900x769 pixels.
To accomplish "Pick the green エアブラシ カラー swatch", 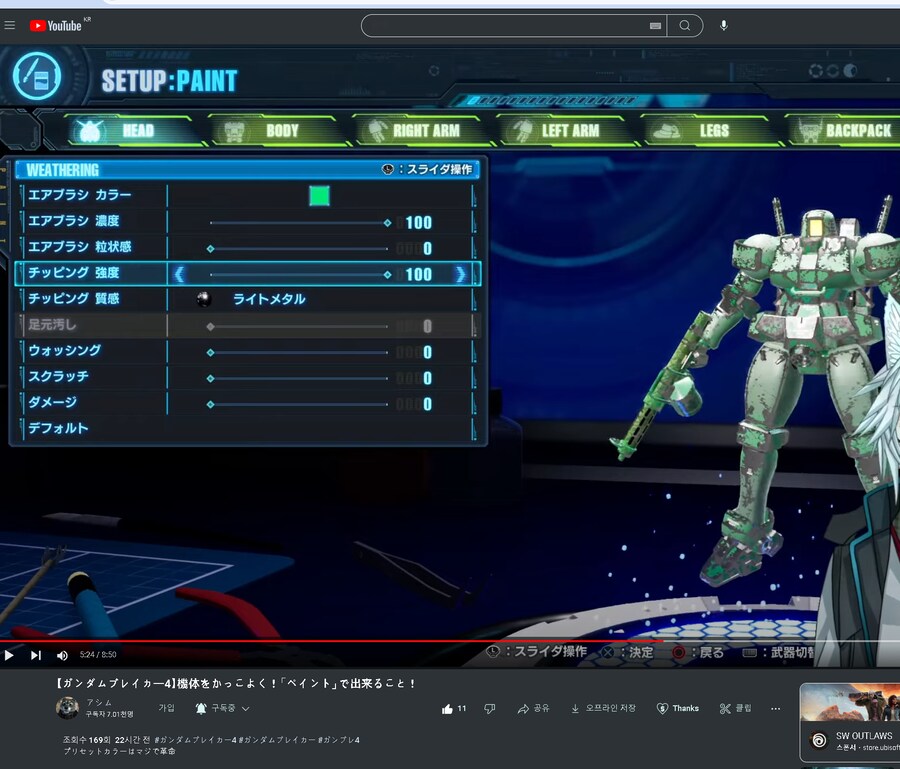I will pos(319,196).
